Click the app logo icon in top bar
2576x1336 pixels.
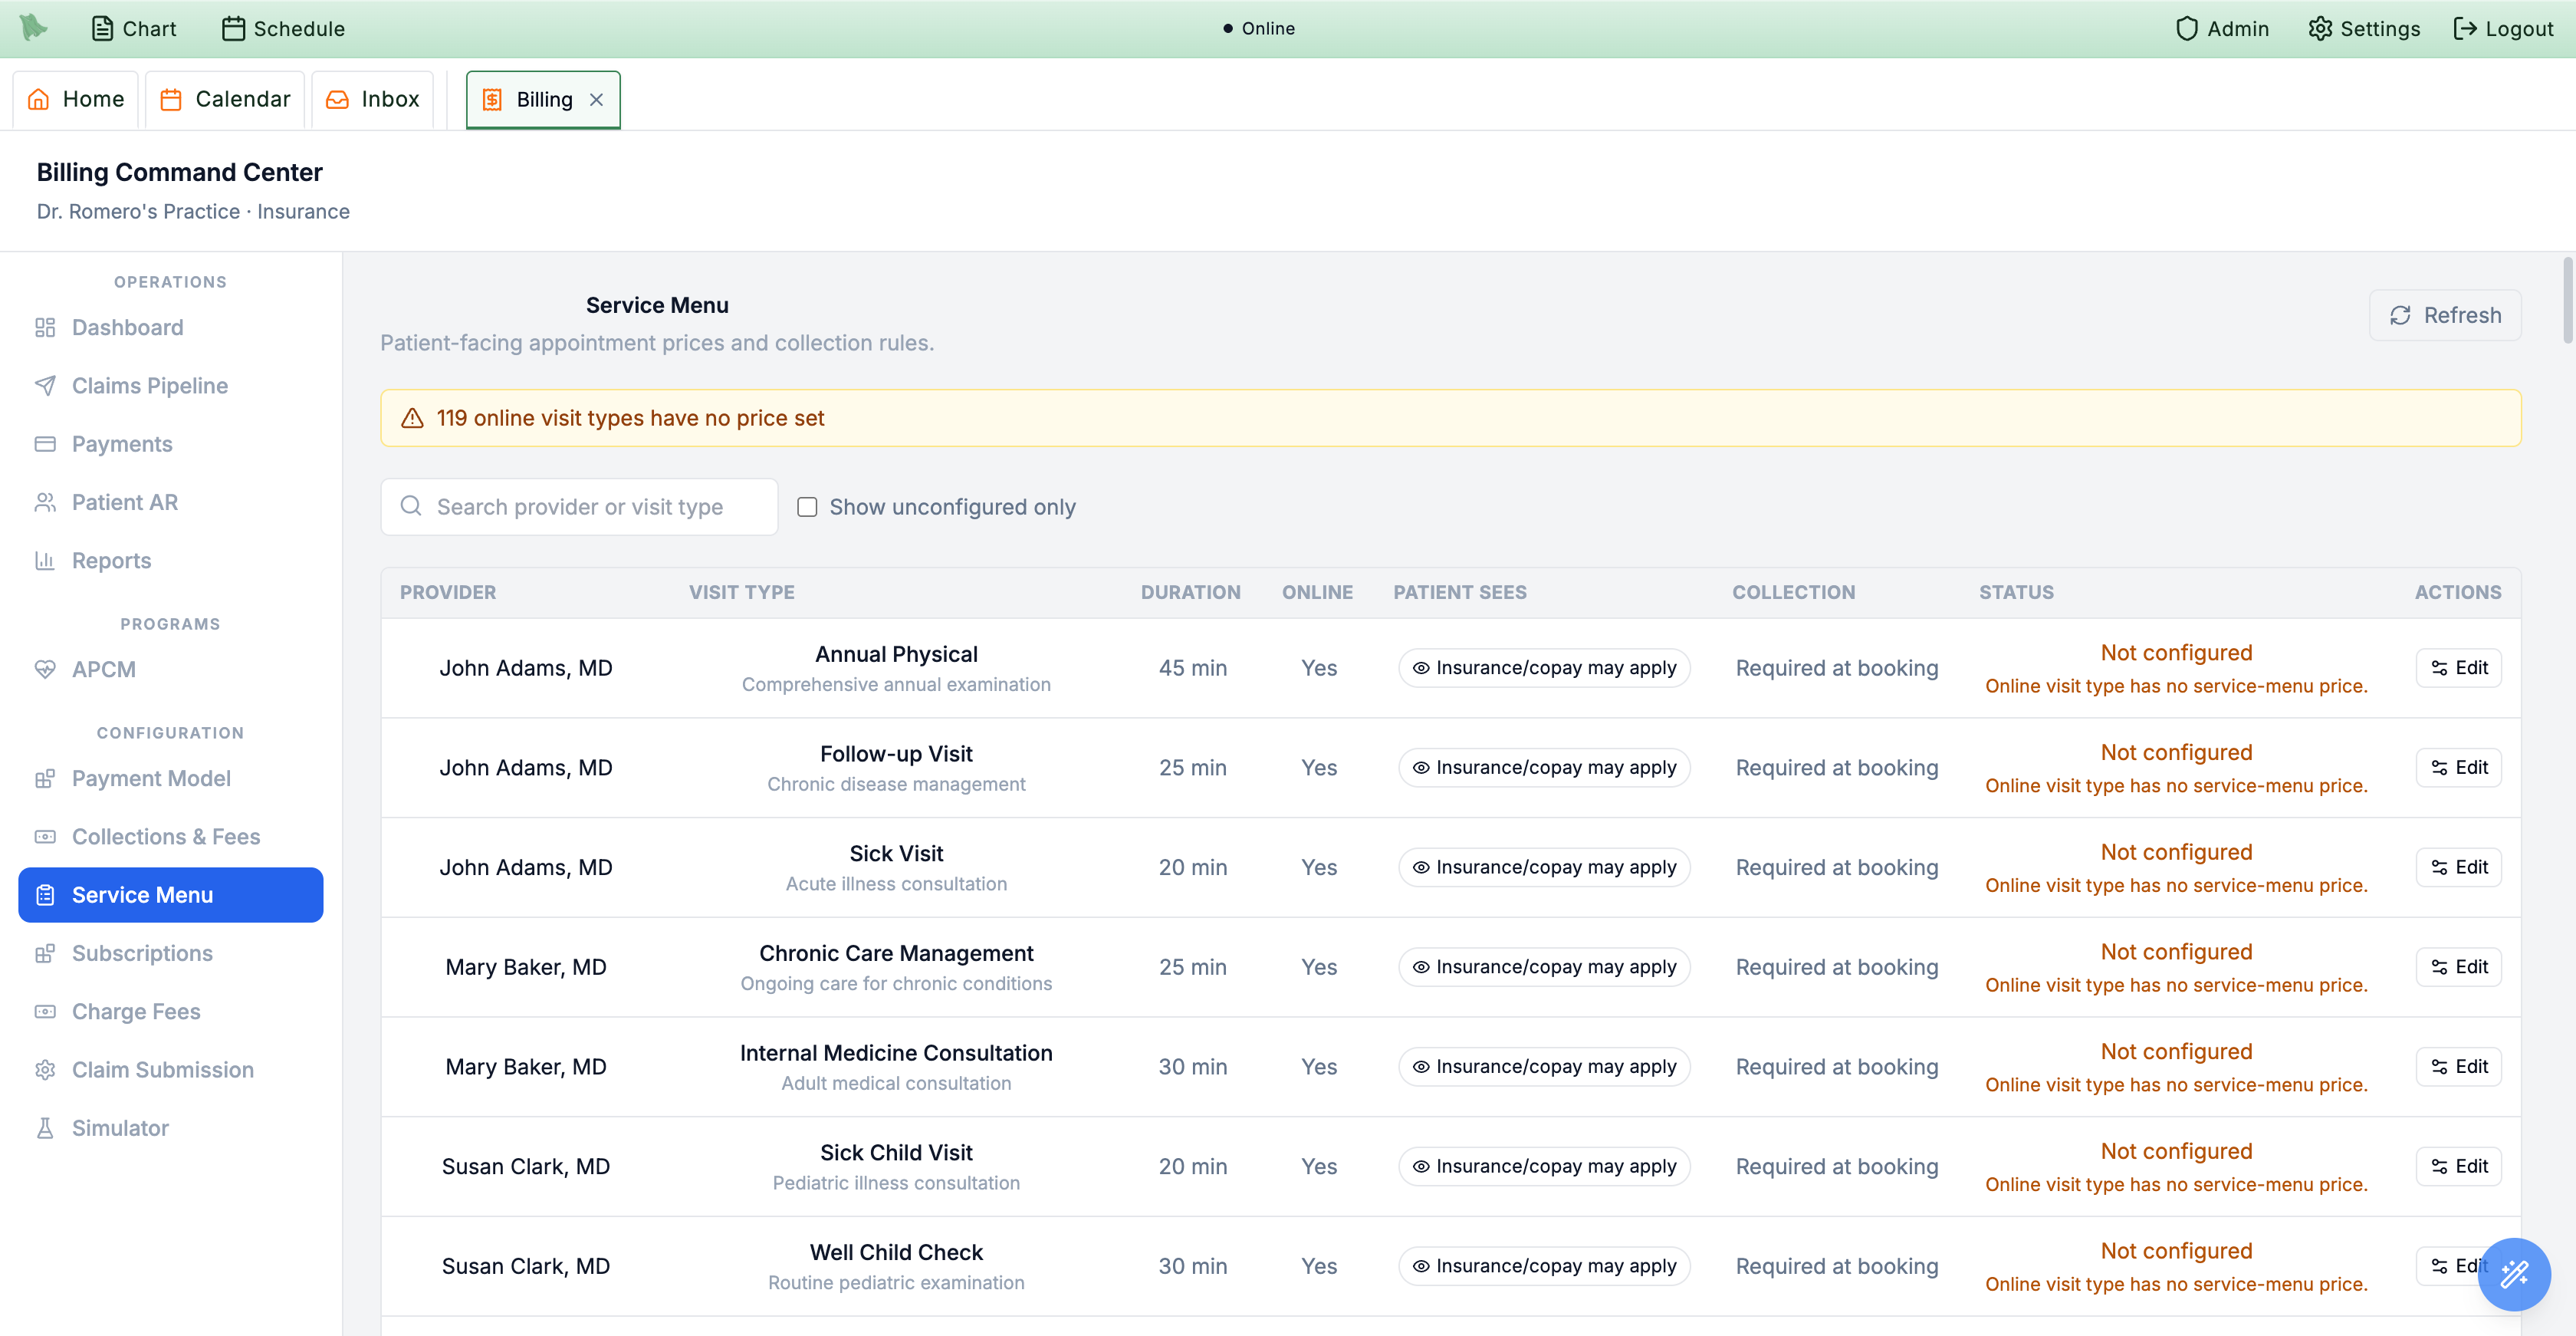tap(33, 28)
